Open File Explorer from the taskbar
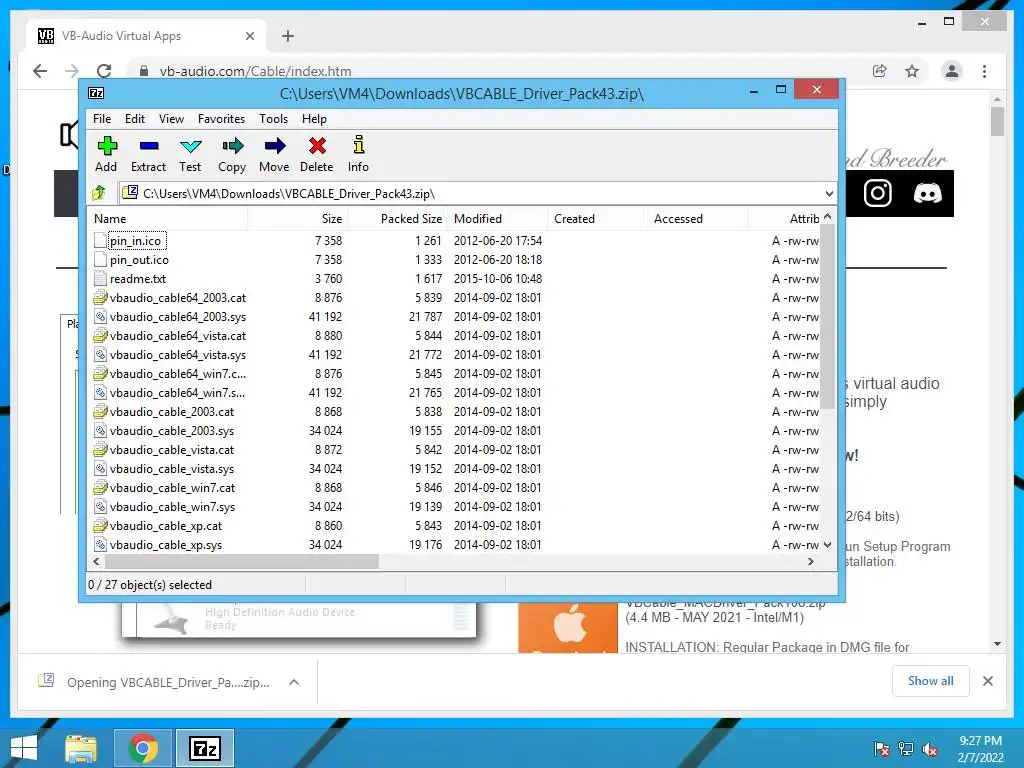 coord(81,748)
